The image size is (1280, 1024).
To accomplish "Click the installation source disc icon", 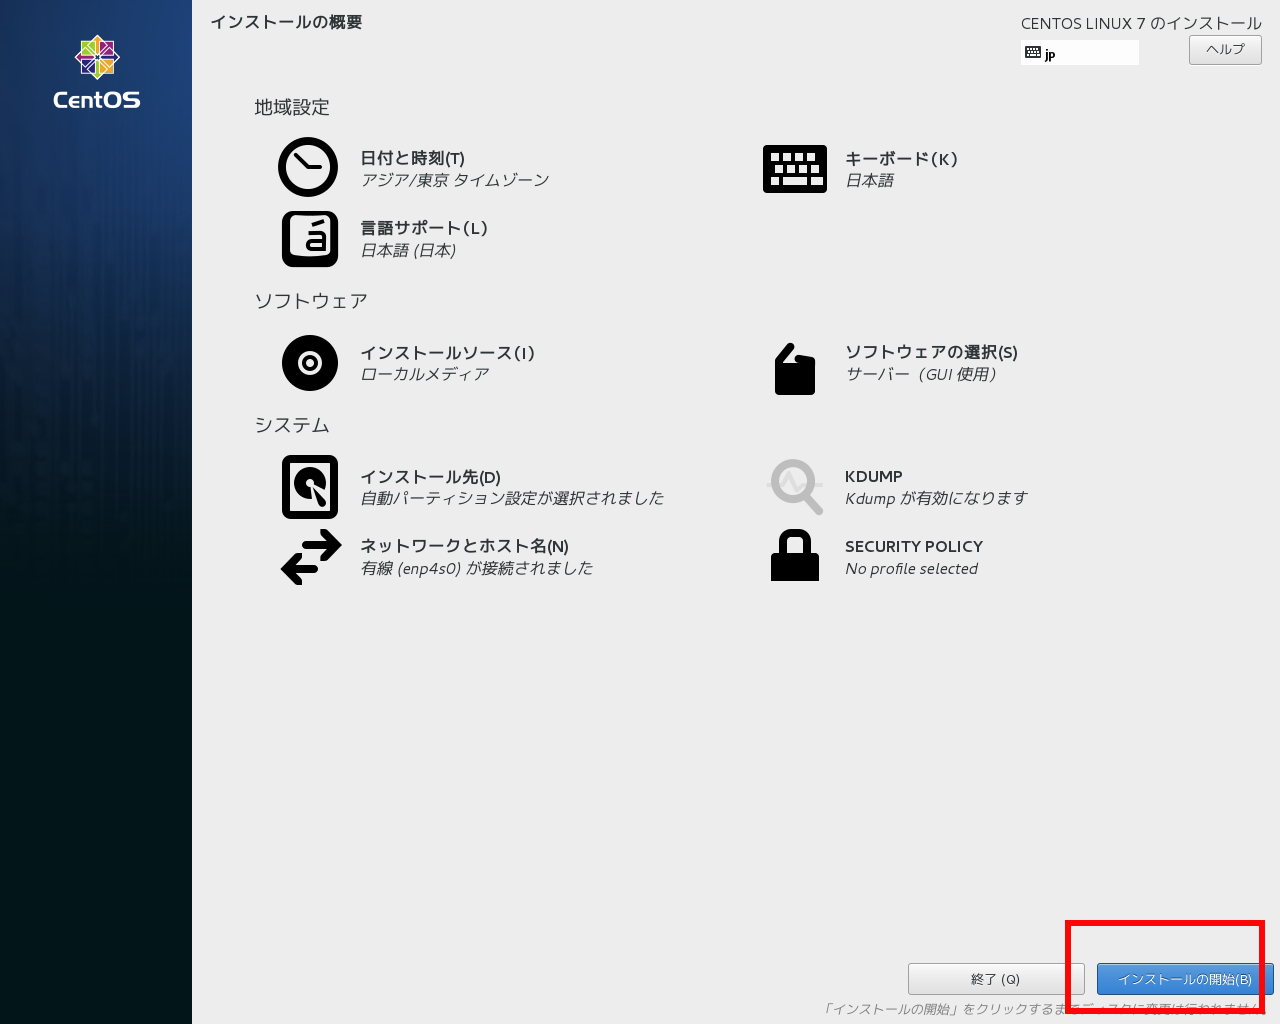I will pyautogui.click(x=310, y=363).
